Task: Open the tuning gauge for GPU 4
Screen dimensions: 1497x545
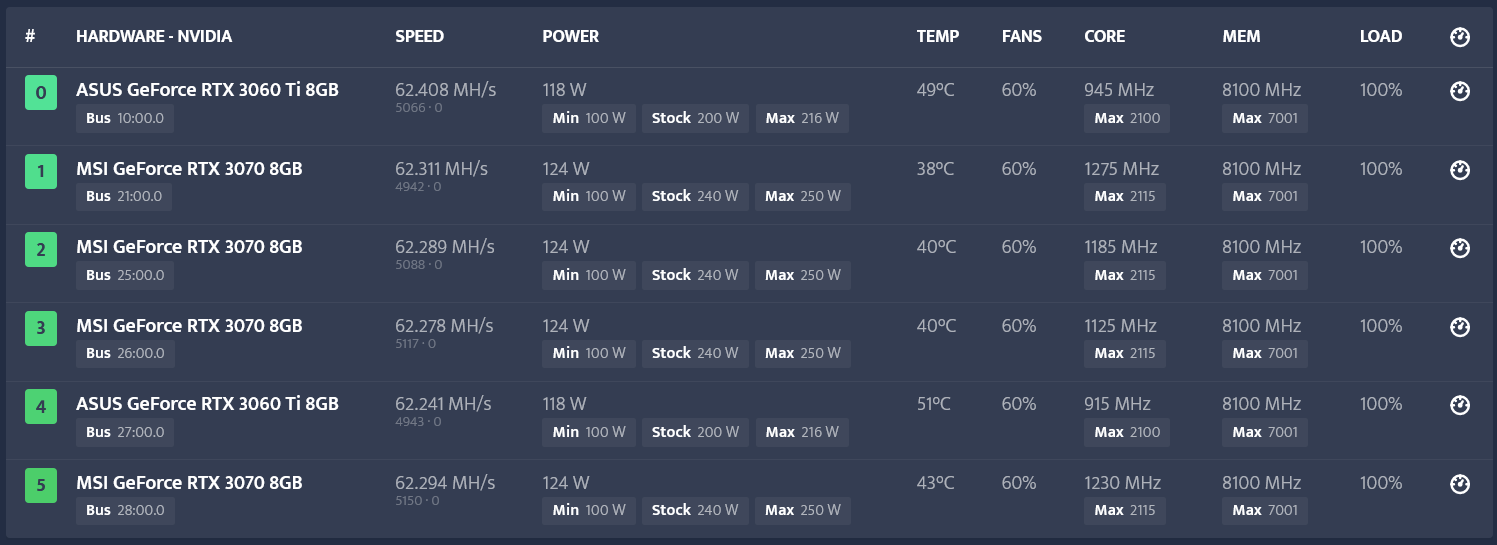Action: [x=1459, y=405]
